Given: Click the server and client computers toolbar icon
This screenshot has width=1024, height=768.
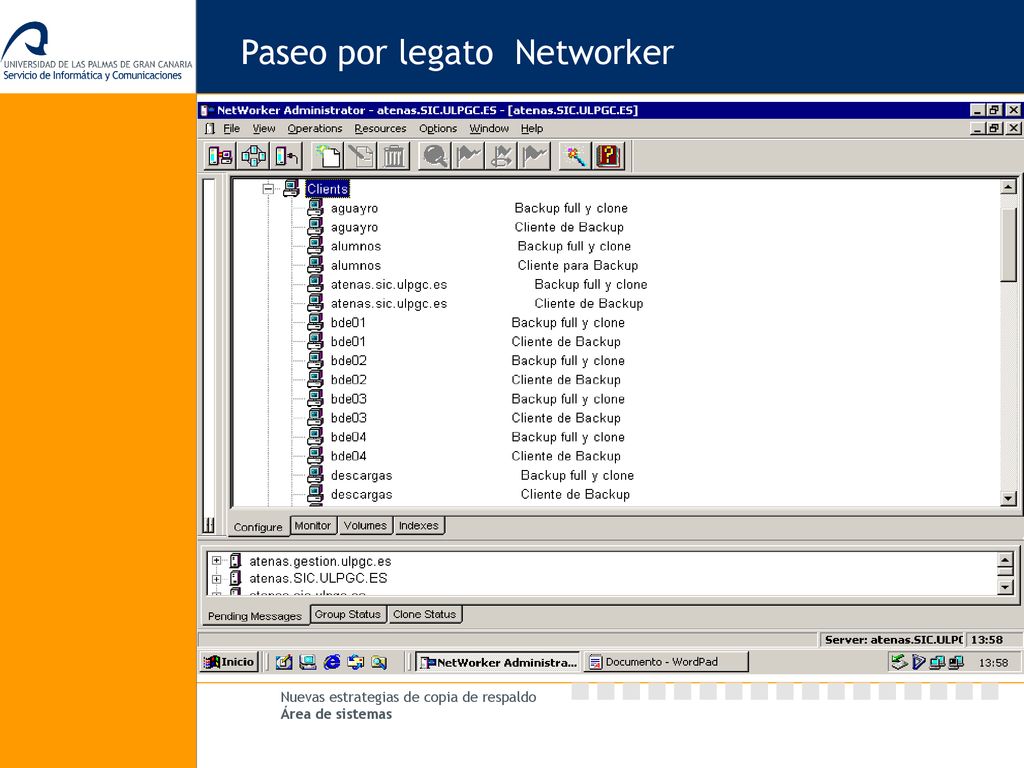Looking at the screenshot, I should coord(220,156).
